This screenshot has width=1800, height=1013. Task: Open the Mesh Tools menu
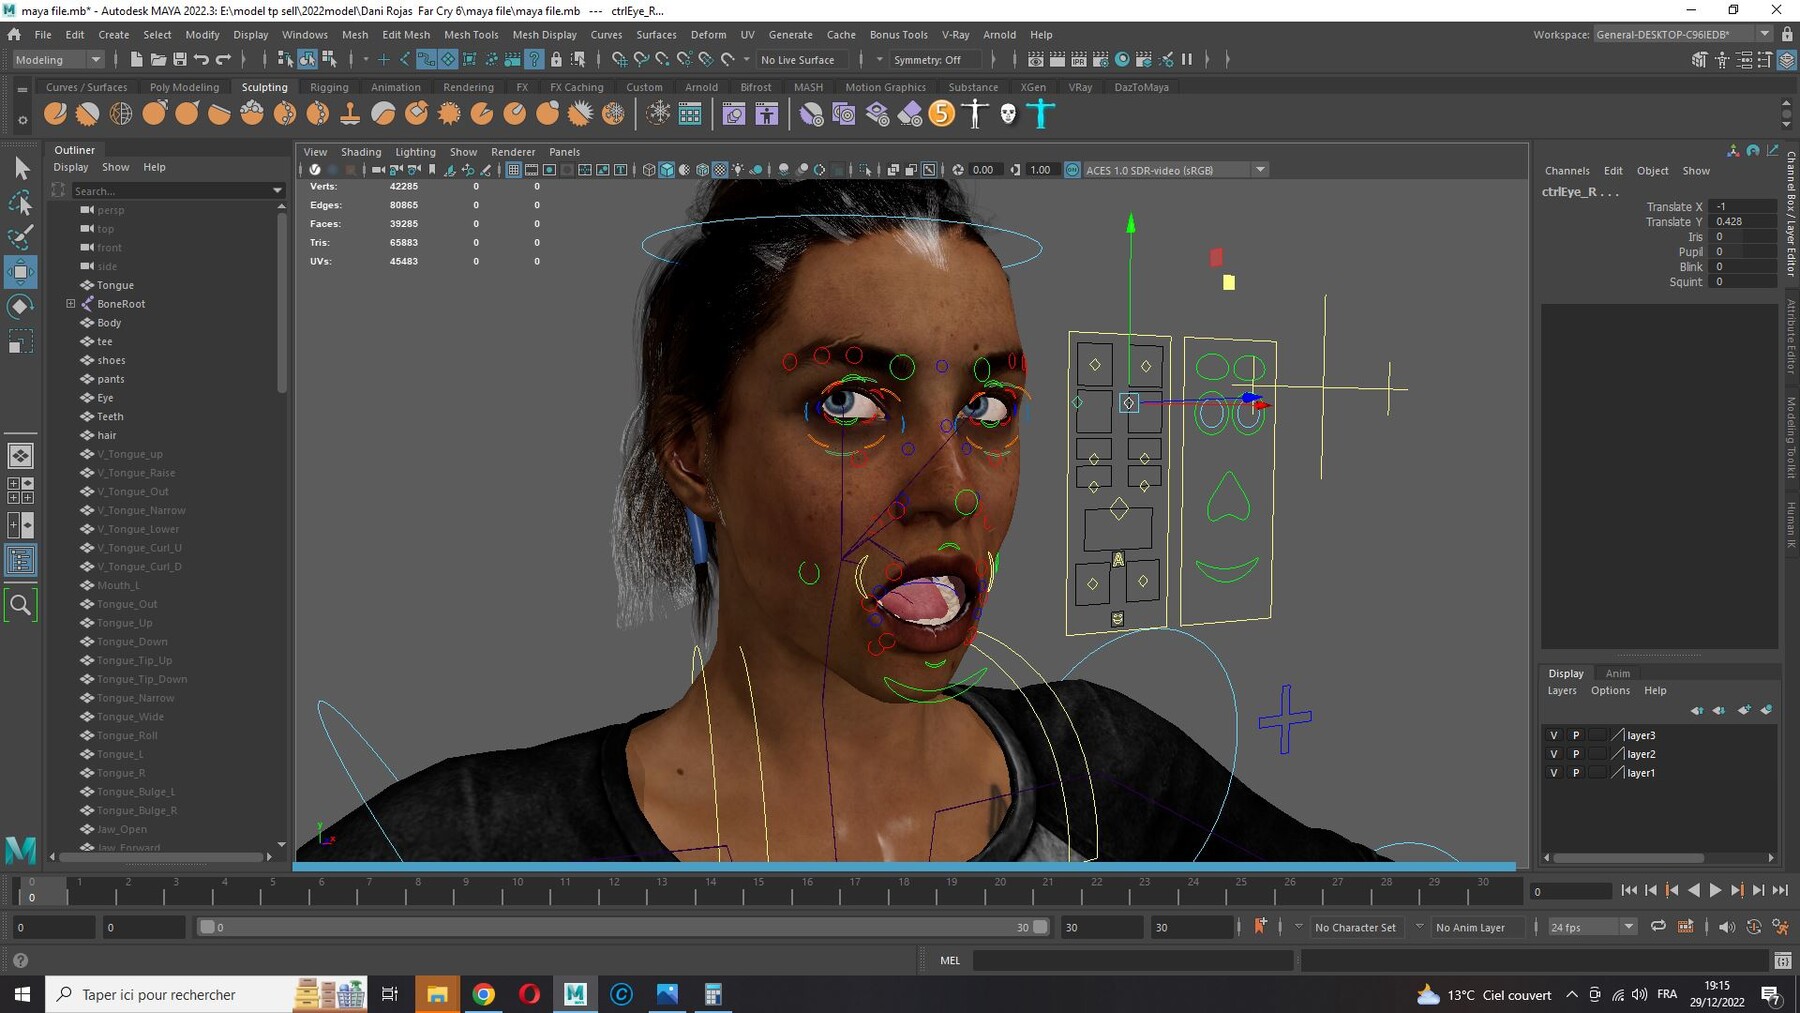point(471,34)
